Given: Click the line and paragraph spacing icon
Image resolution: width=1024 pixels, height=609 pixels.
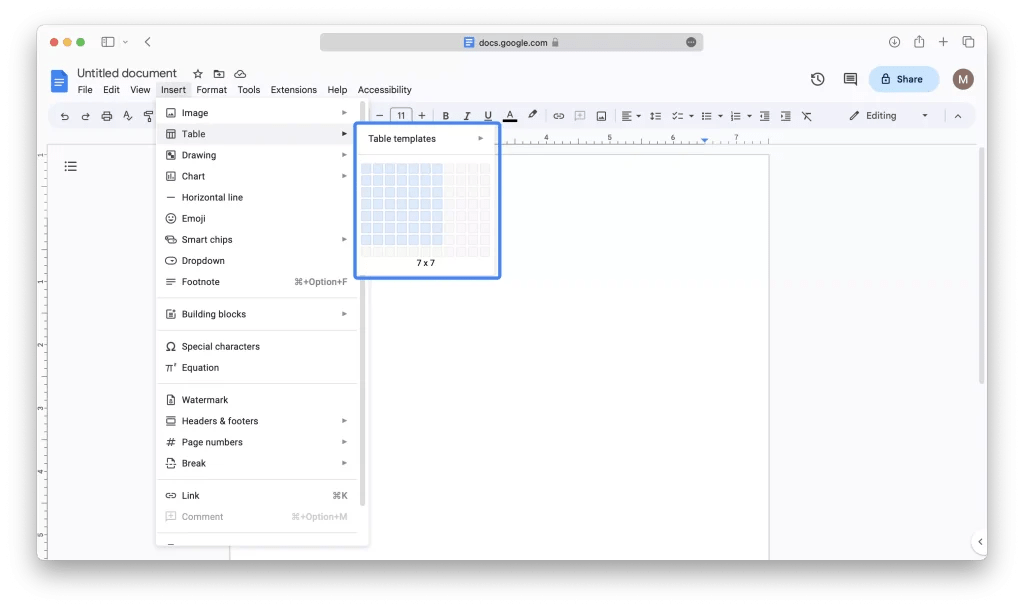Looking at the screenshot, I should [x=655, y=116].
